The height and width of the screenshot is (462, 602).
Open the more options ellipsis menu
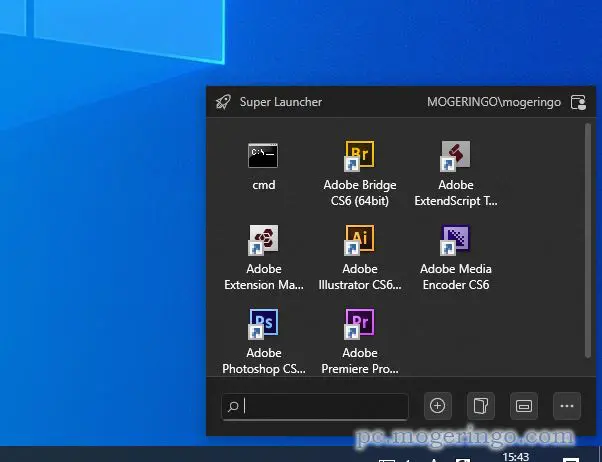coord(567,406)
